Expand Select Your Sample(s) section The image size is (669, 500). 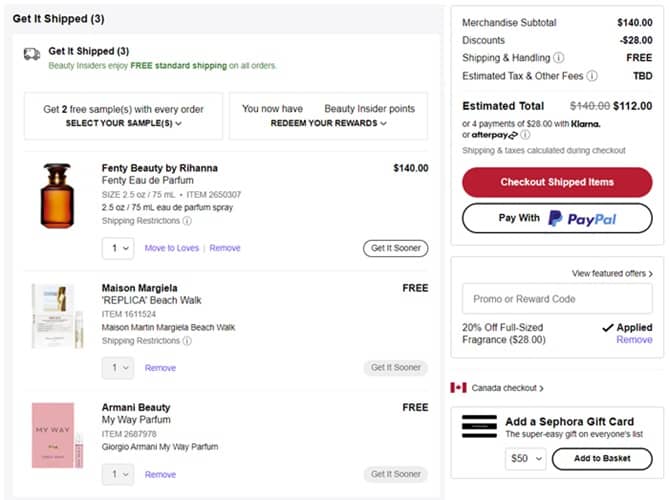tap(123, 123)
